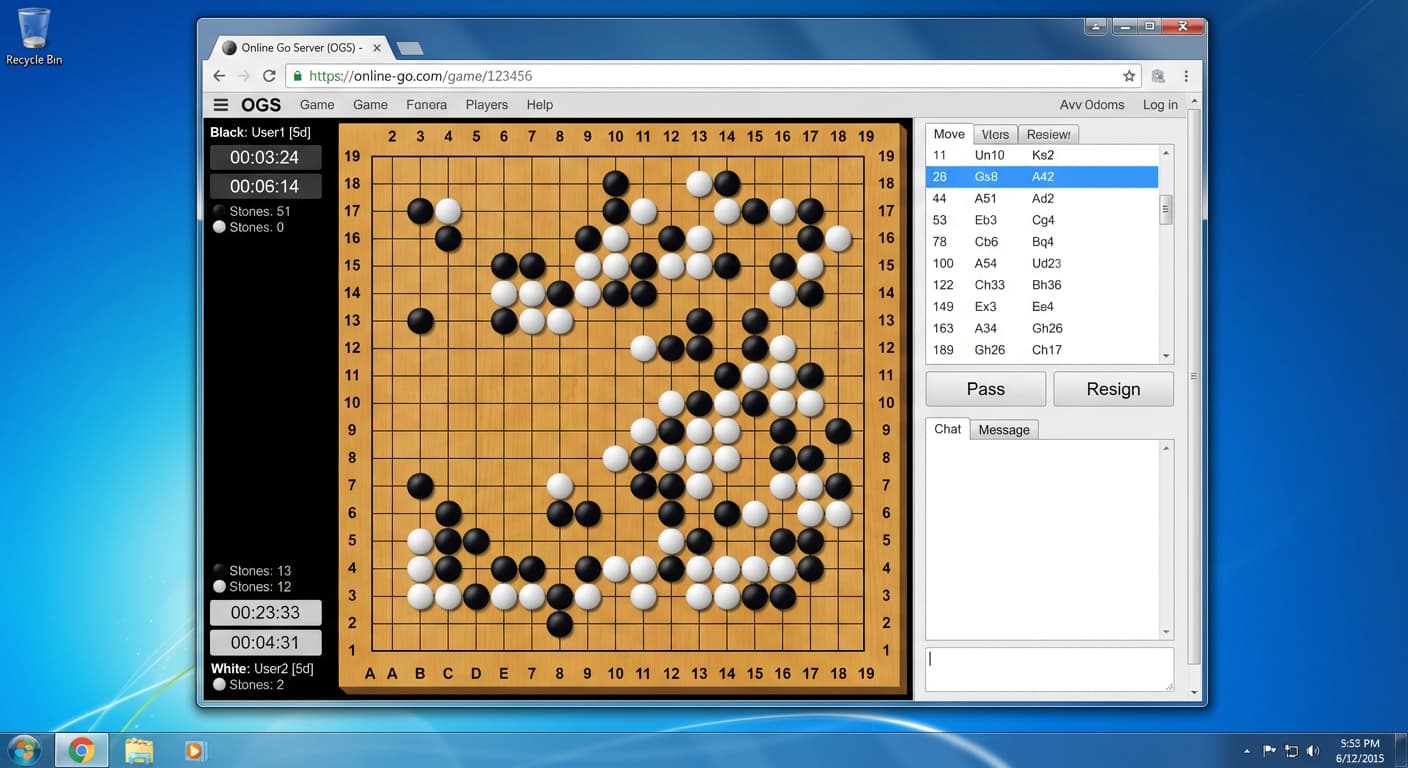The image size is (1408, 768).
Task: Select the Chat tab
Action: (947, 429)
